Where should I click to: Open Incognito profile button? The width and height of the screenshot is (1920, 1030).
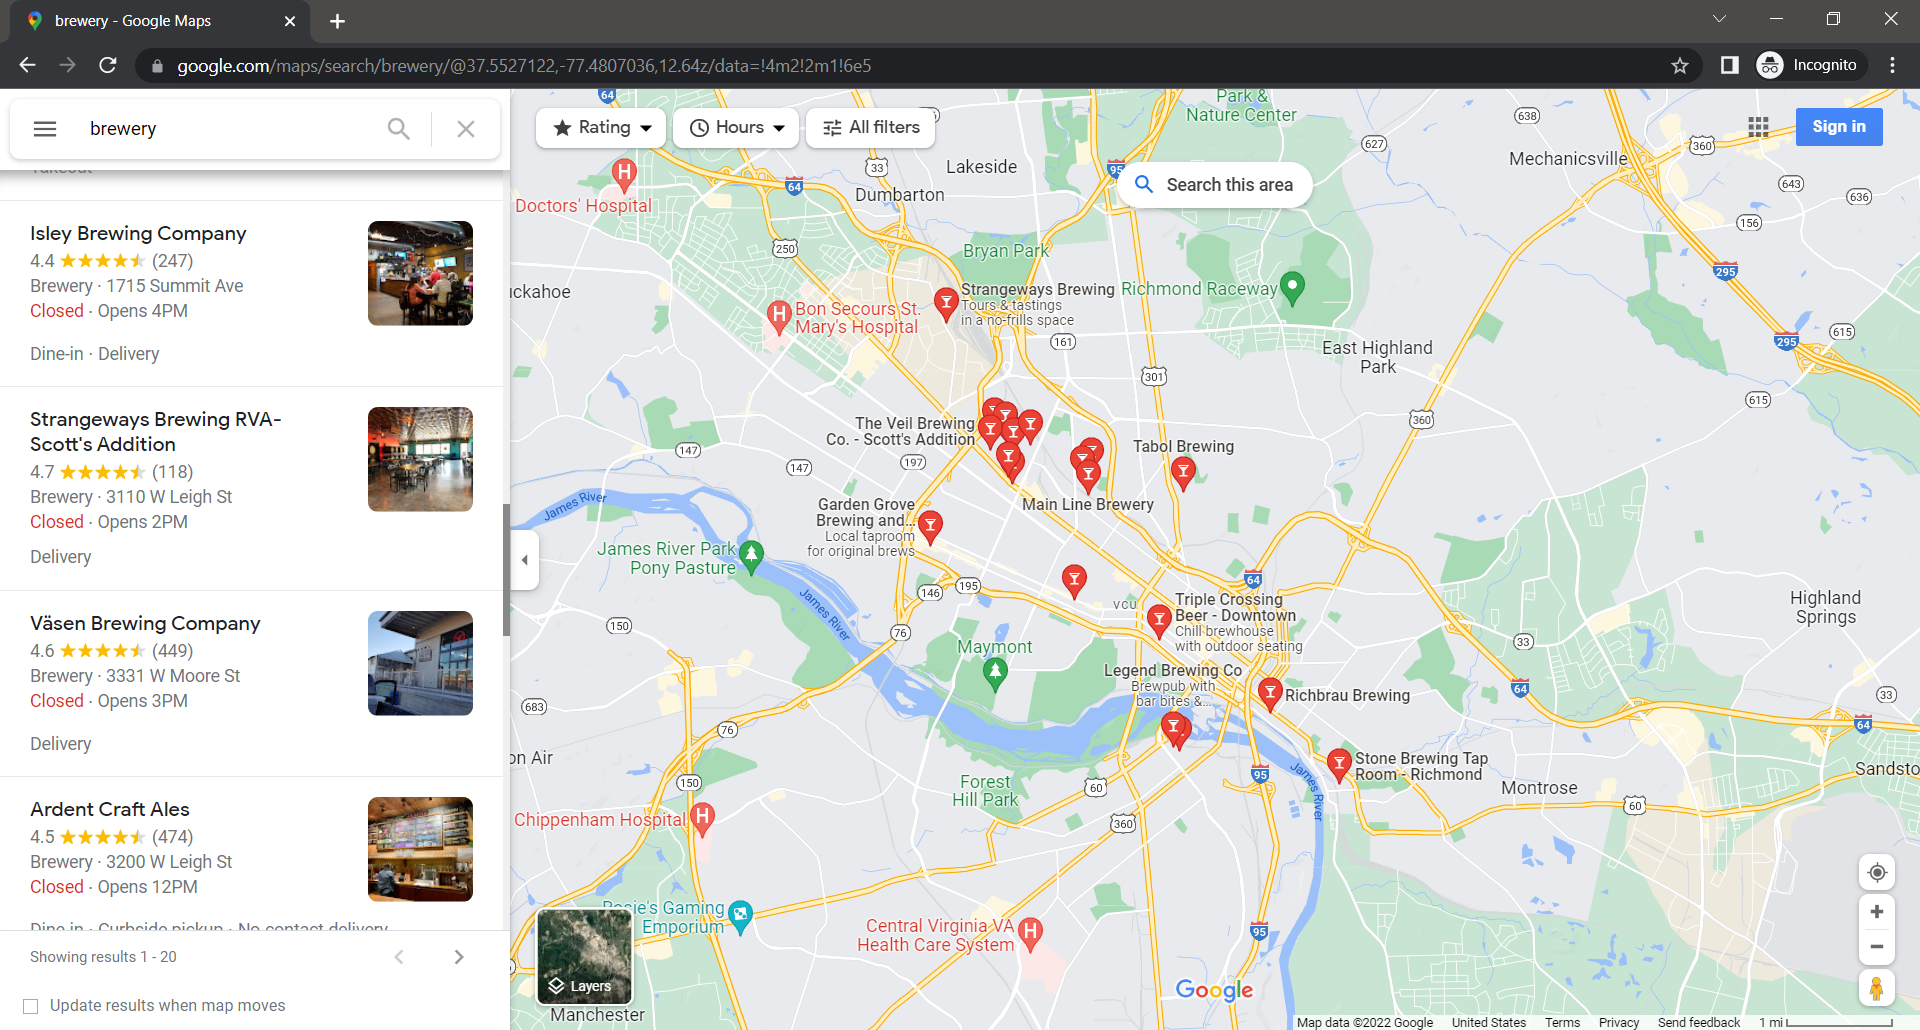click(1811, 65)
